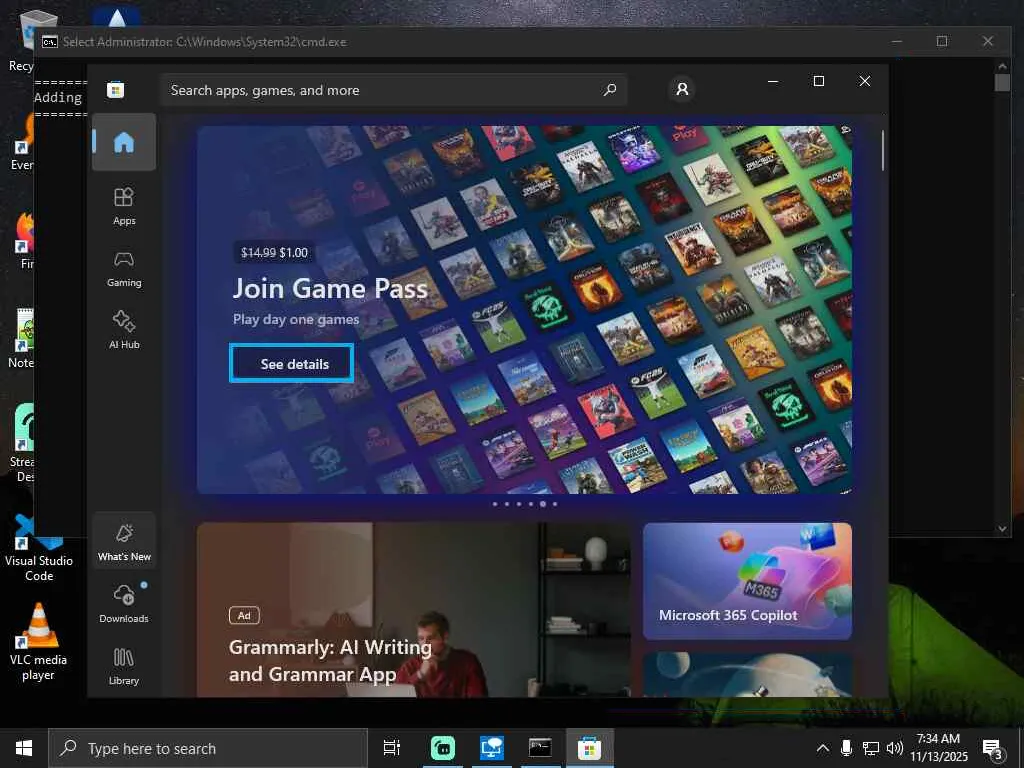Image resolution: width=1024 pixels, height=768 pixels.
Task: Click See details for Game Pass
Action: 291,363
